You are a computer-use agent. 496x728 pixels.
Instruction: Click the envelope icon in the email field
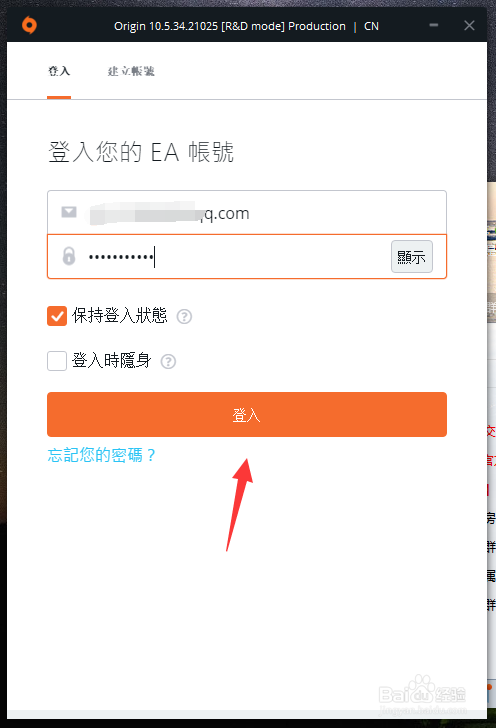[69, 212]
